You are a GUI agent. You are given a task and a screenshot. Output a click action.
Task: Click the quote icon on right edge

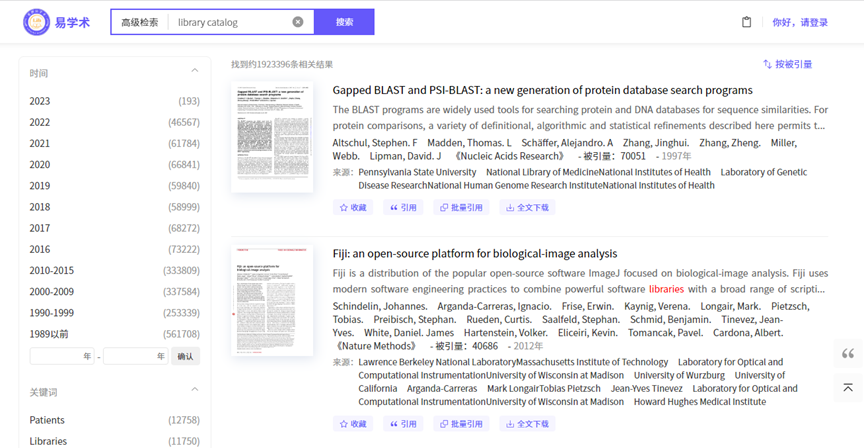tap(848, 354)
